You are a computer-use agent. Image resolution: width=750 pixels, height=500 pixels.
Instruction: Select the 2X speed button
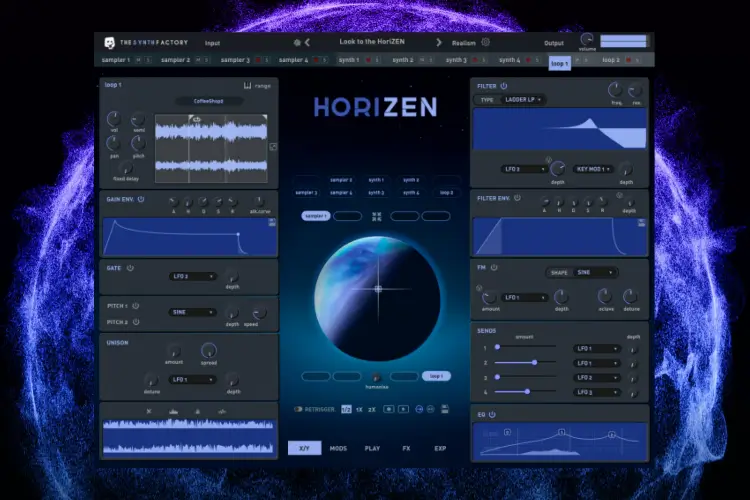tap(372, 410)
